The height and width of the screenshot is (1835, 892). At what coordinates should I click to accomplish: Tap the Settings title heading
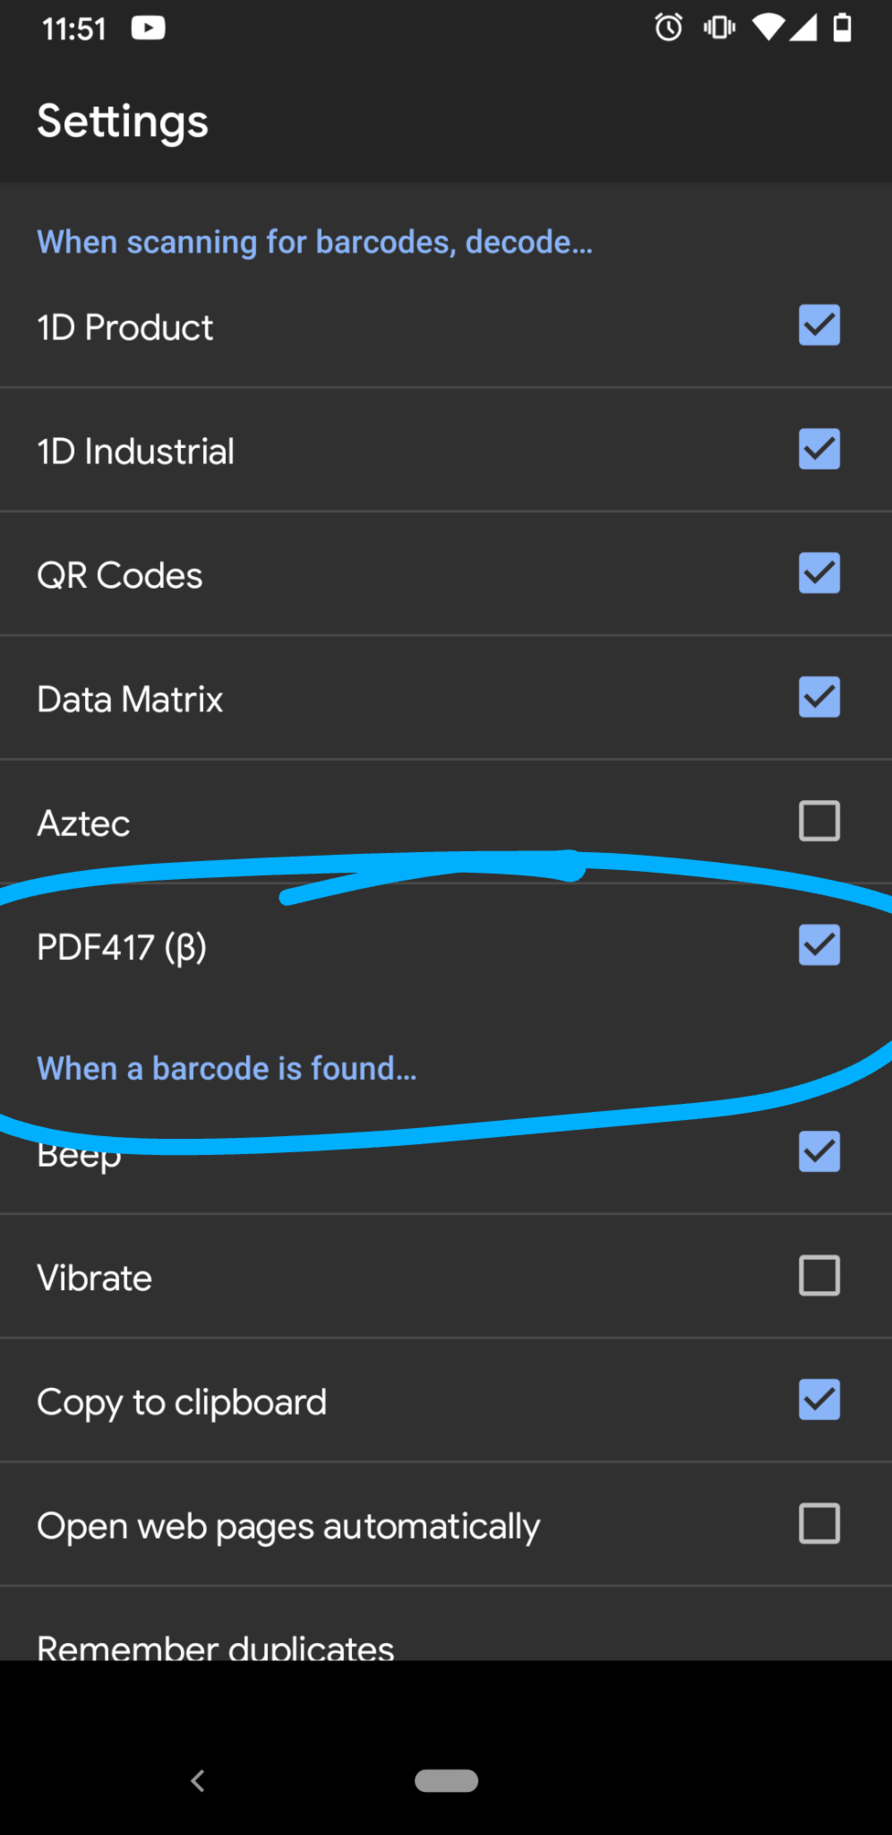[x=123, y=122]
